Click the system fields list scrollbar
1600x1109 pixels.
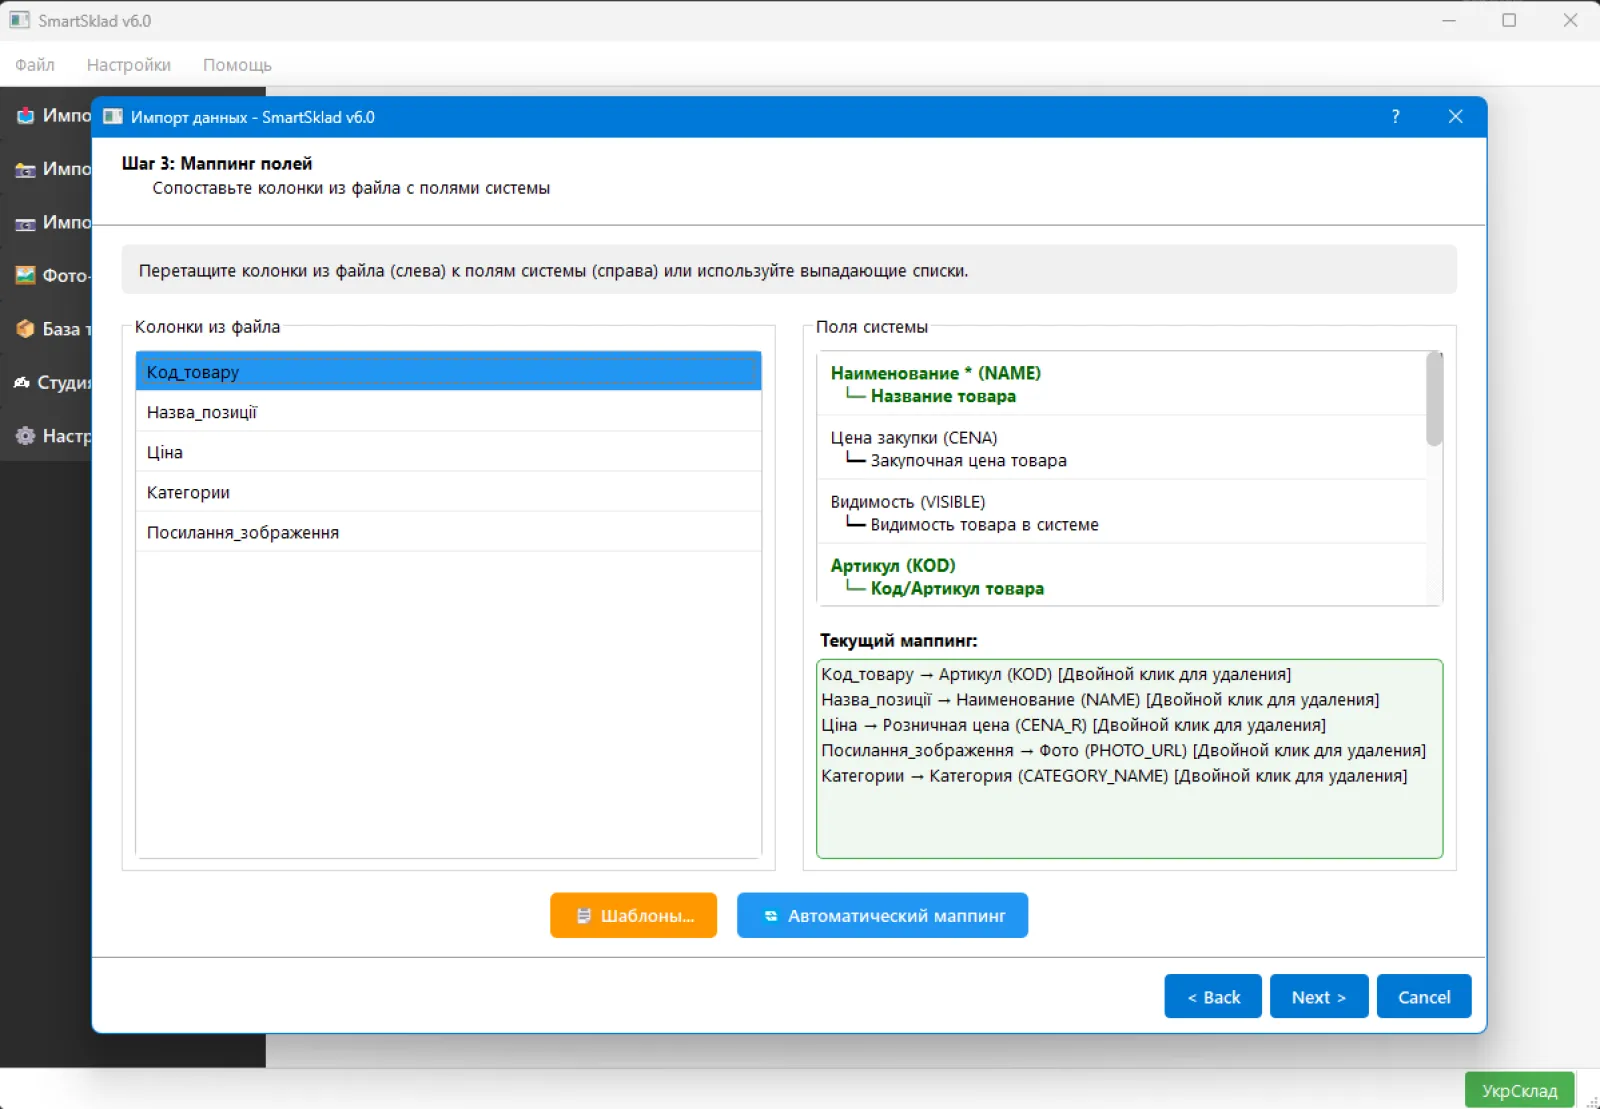point(1434,400)
